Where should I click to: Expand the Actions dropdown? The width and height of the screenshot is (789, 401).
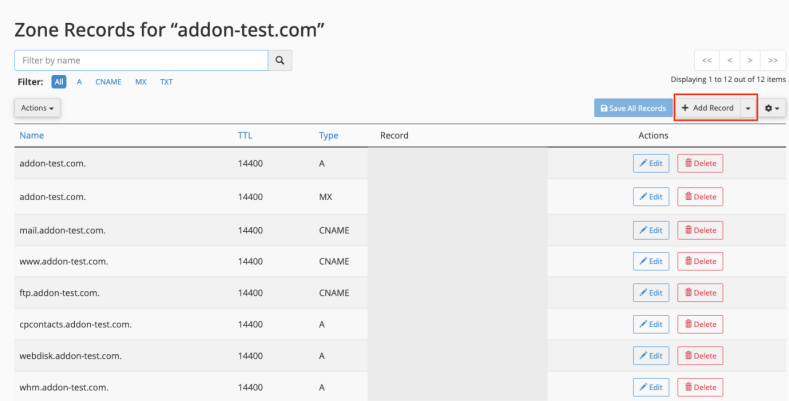[38, 107]
